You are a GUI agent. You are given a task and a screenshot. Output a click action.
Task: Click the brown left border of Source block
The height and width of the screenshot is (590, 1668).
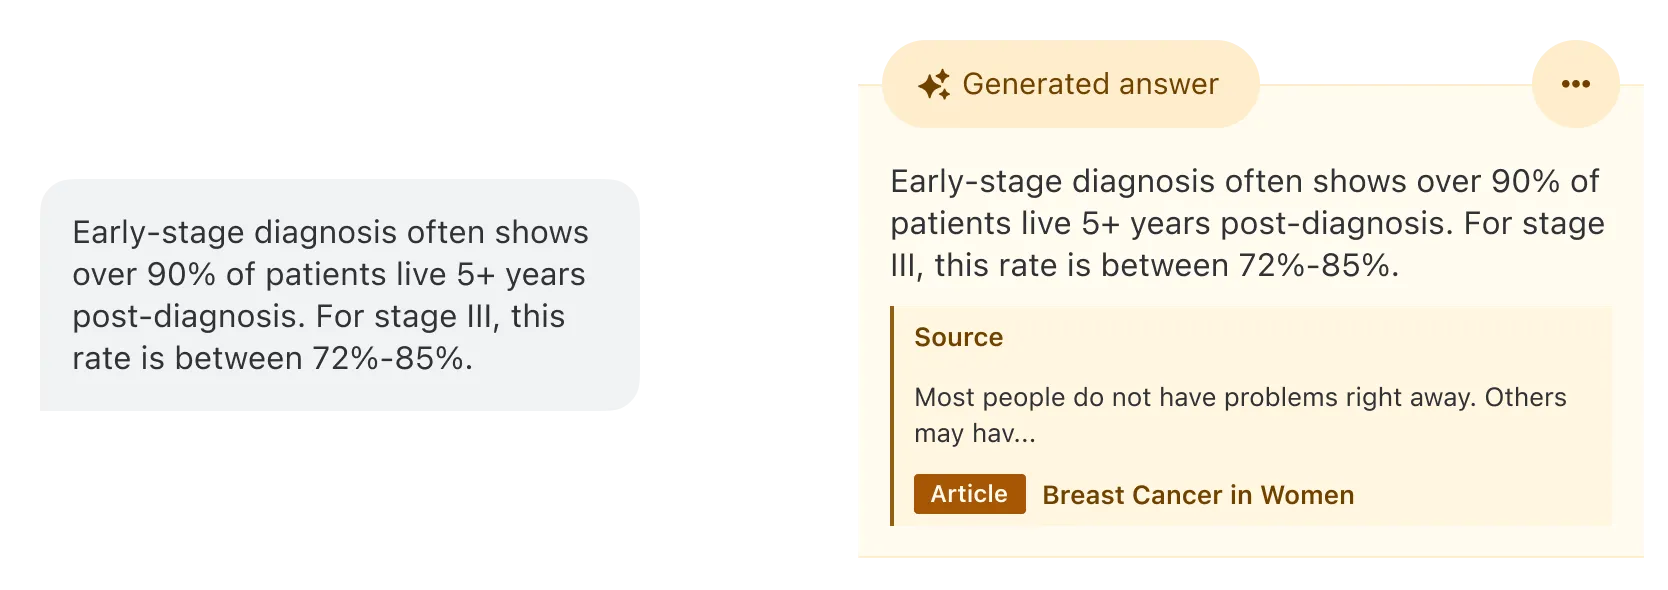pyautogui.click(x=892, y=416)
